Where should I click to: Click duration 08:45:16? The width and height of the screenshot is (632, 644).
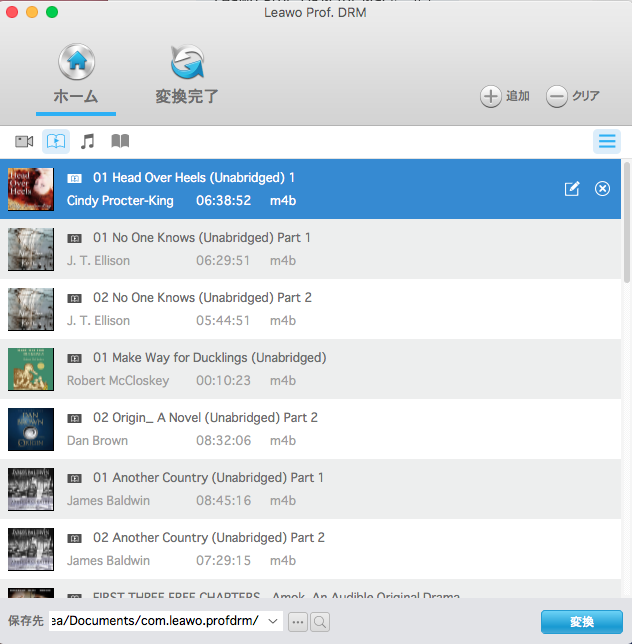coord(223,501)
